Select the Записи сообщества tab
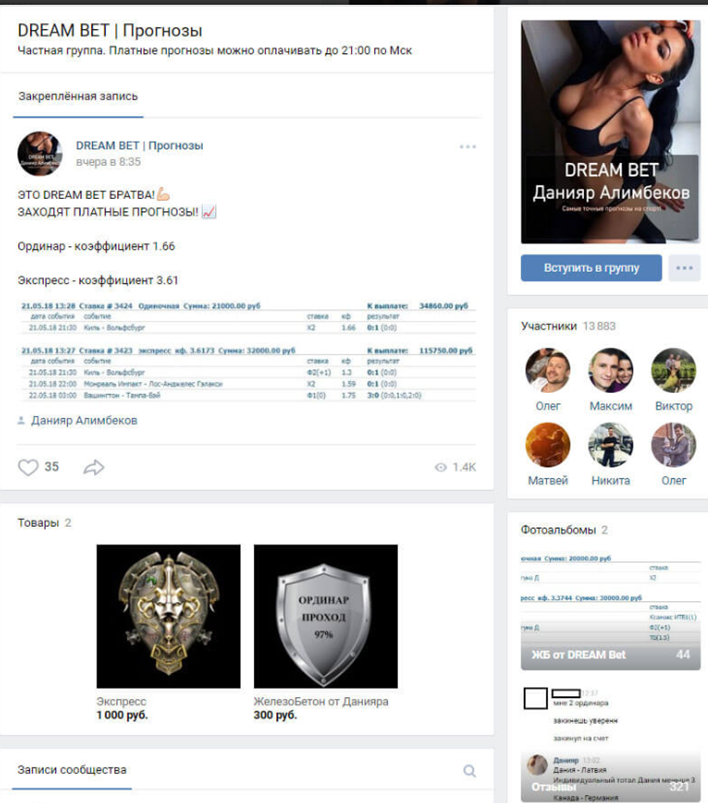The height and width of the screenshot is (803, 708). click(72, 770)
